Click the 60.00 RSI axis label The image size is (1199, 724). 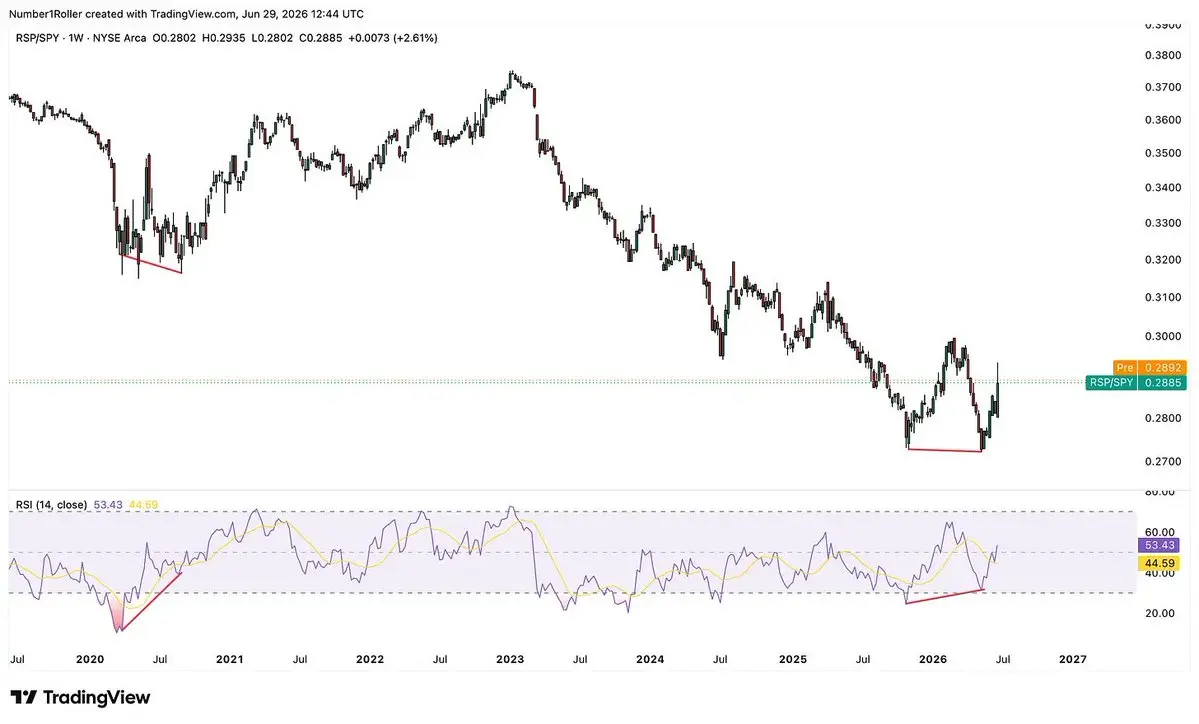click(1160, 532)
